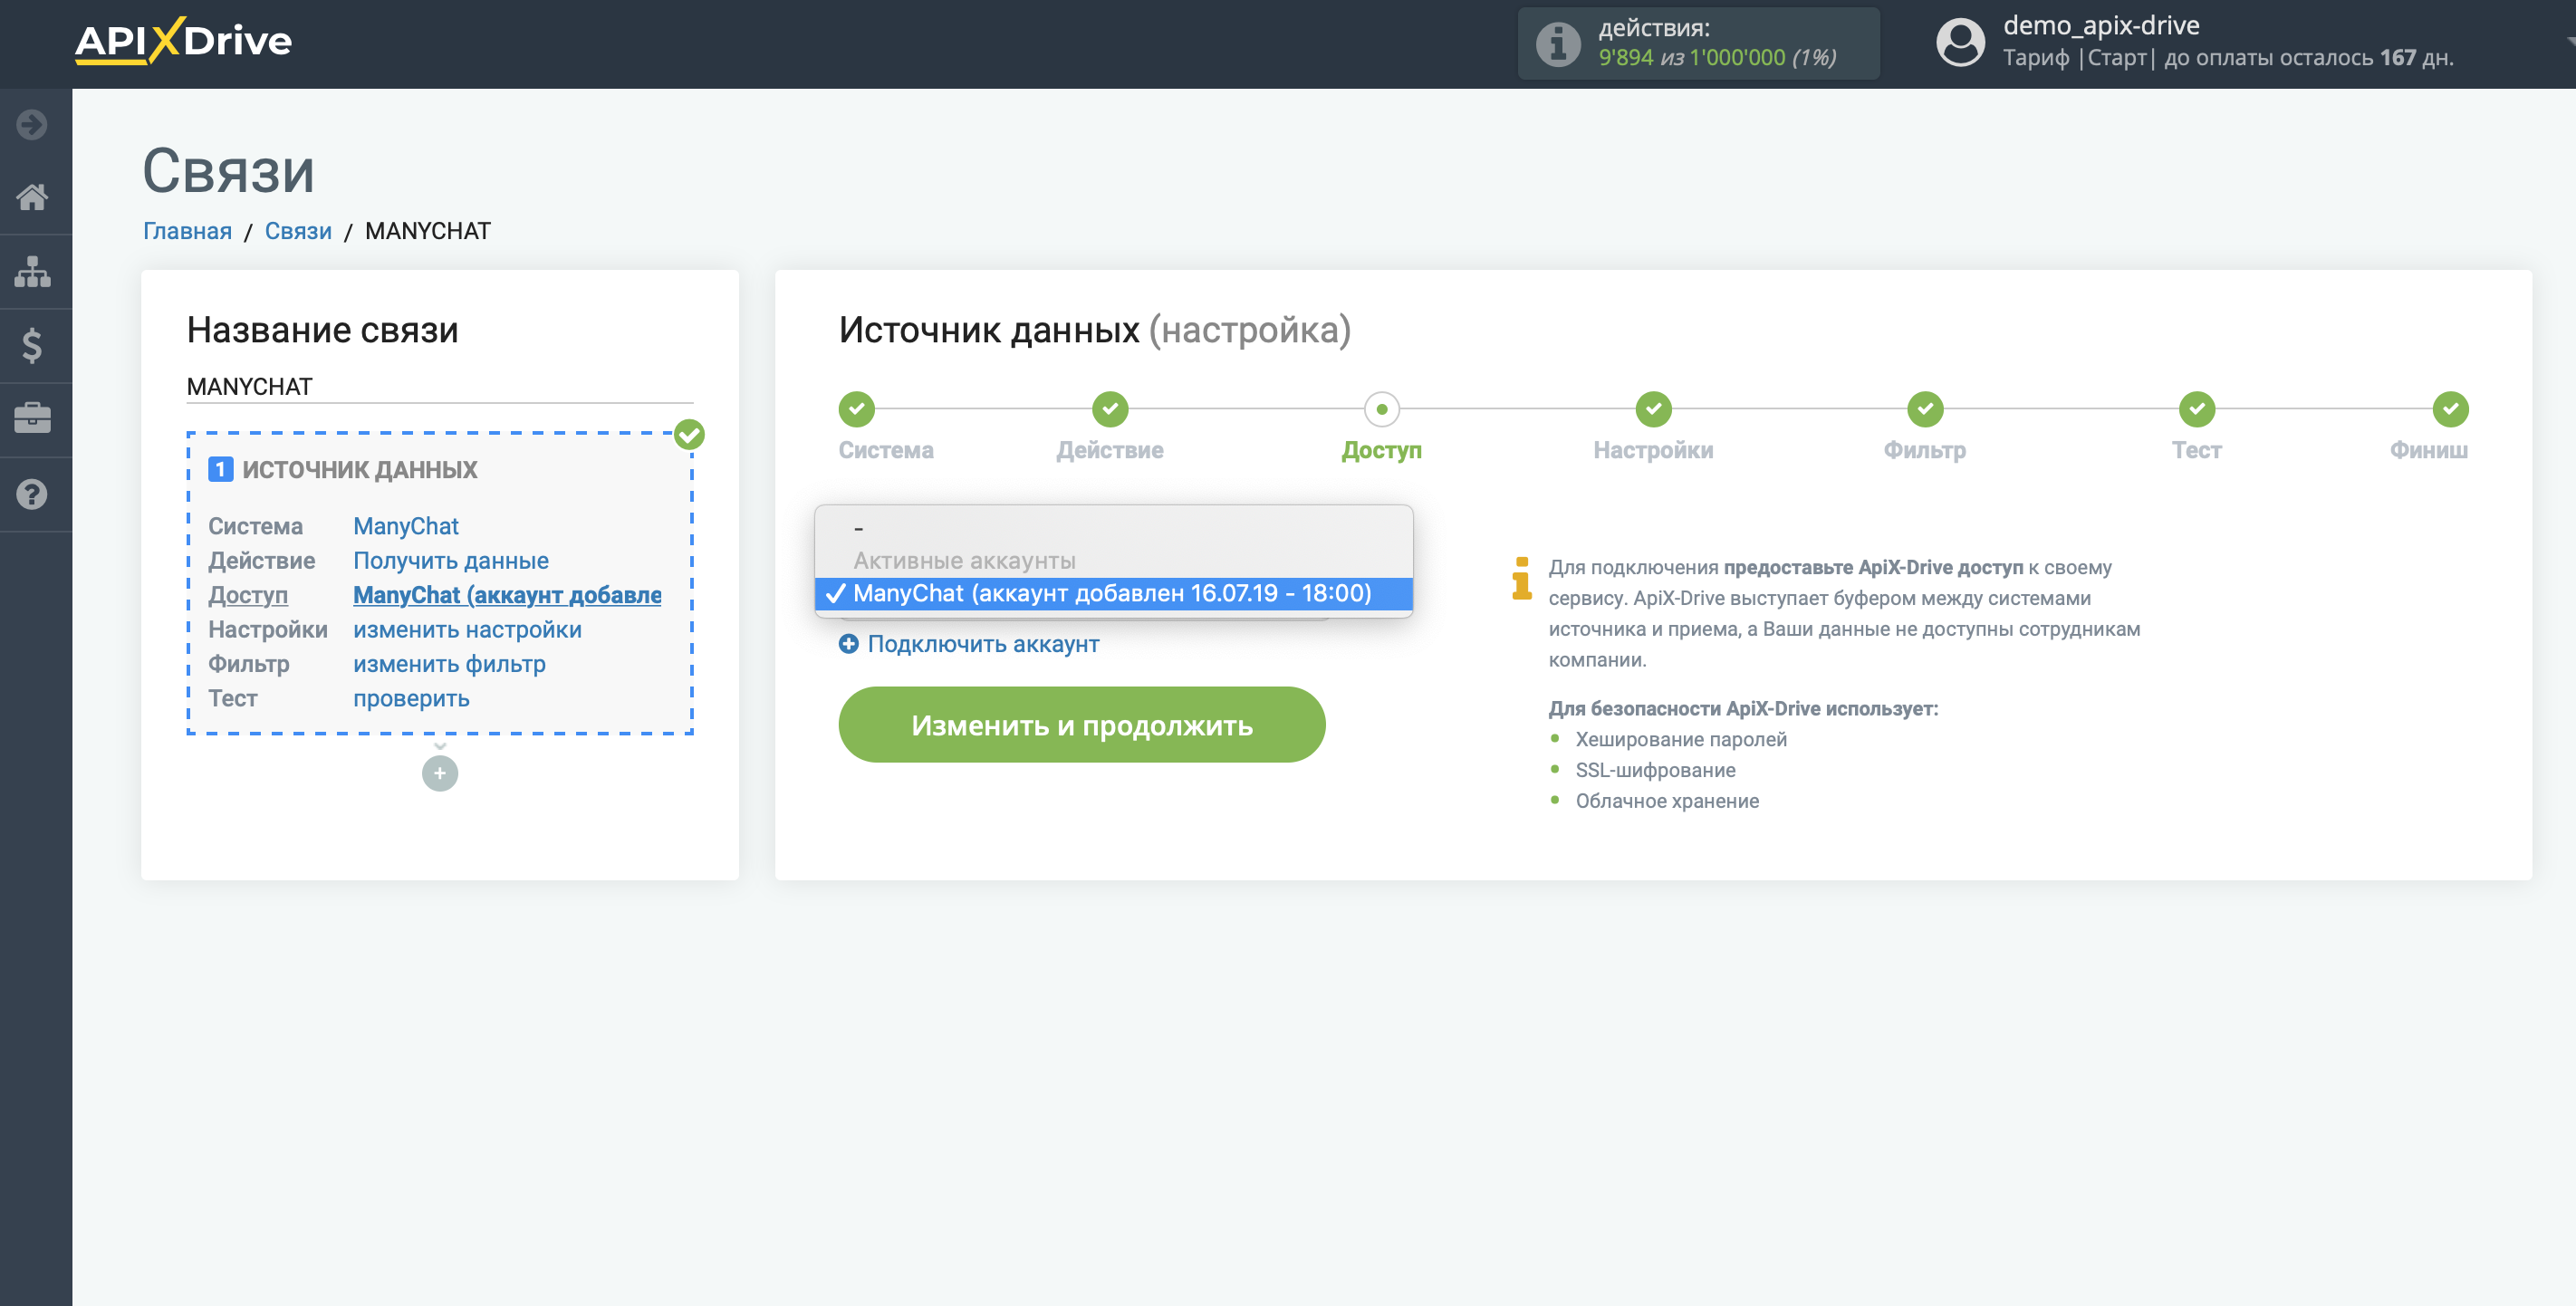Go to home via house icon
The width and height of the screenshot is (2576, 1306).
point(32,197)
